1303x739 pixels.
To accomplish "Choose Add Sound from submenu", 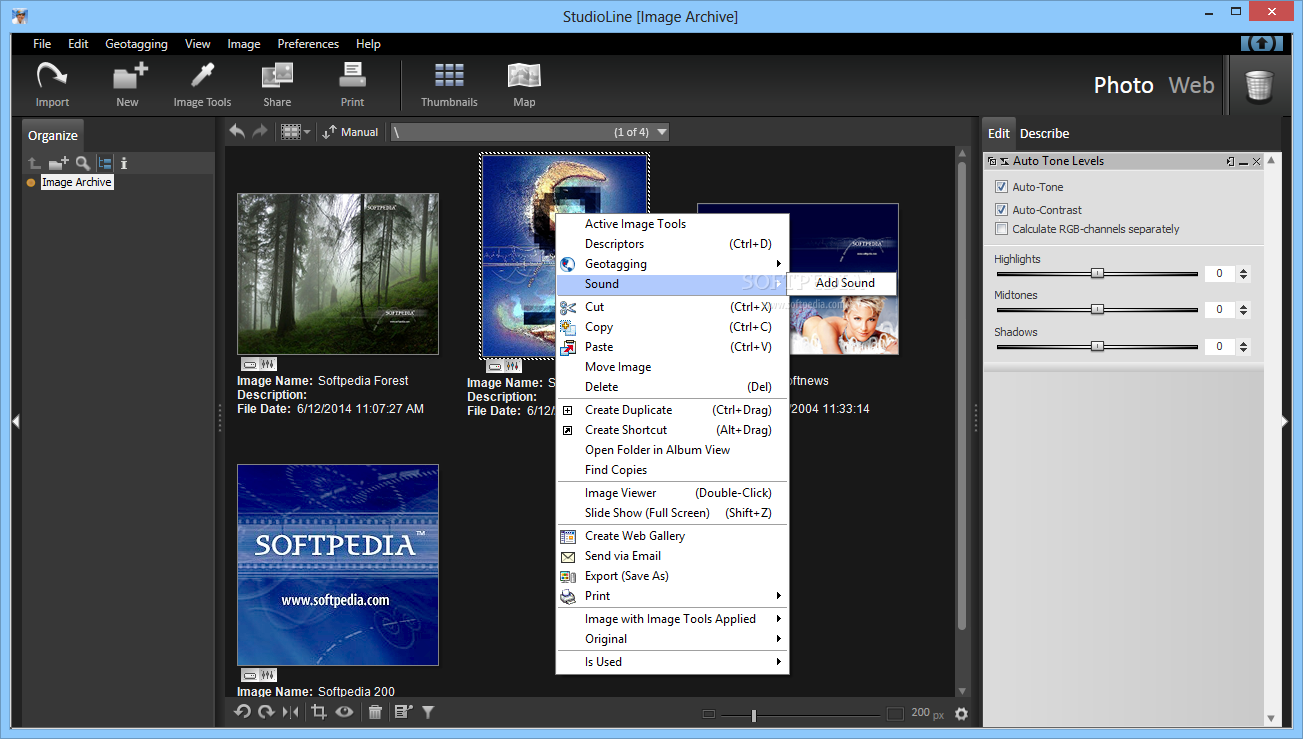I will click(x=845, y=283).
